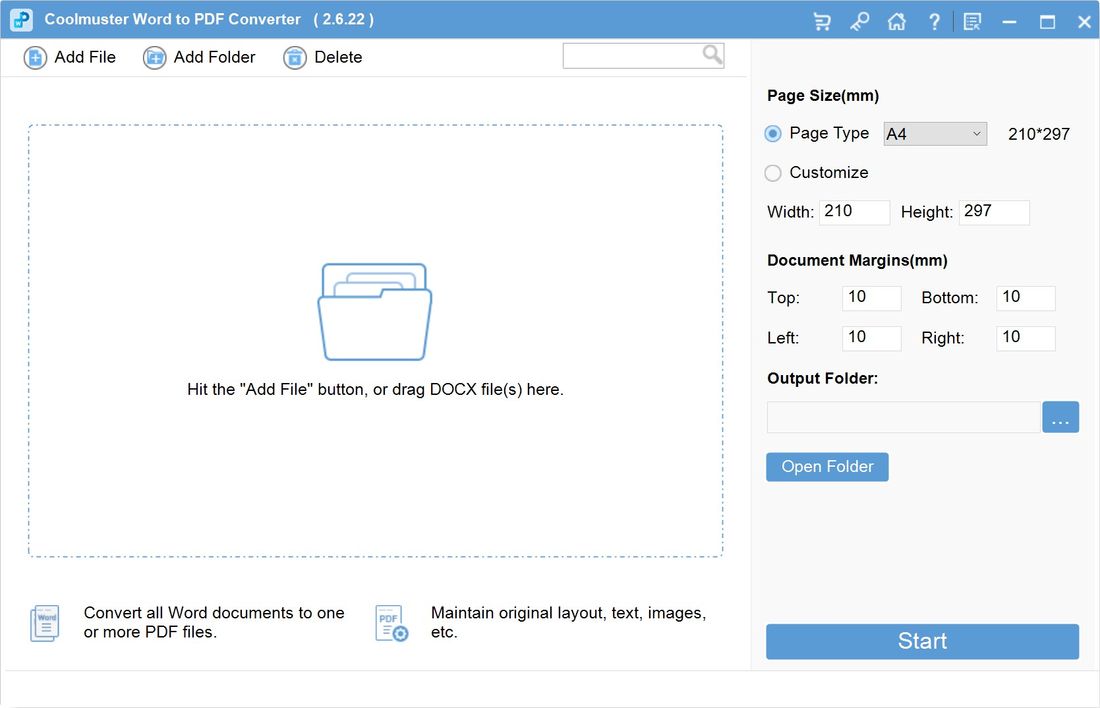The height and width of the screenshot is (708, 1100).
Task: Click the Add Folder icon
Action: point(155,57)
